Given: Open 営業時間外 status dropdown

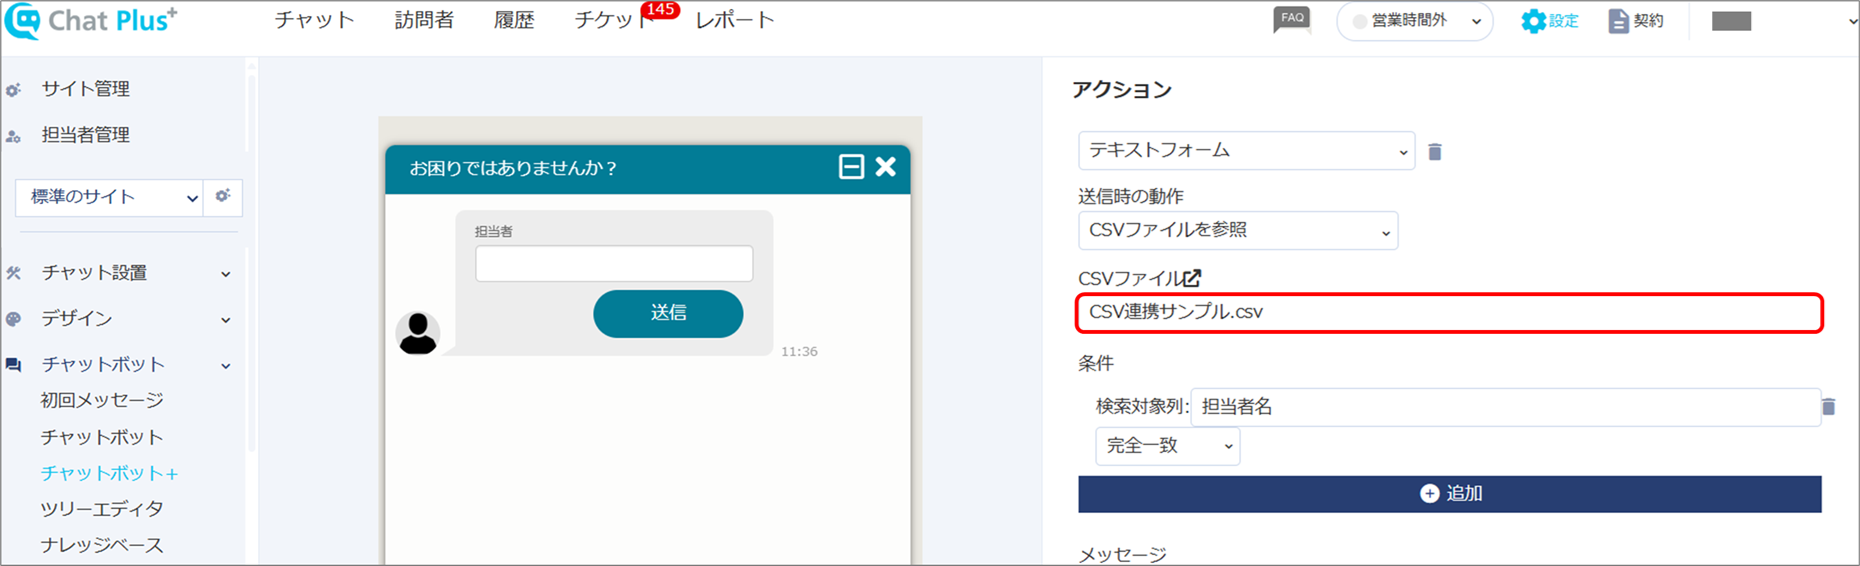Looking at the screenshot, I should [x=1415, y=21].
